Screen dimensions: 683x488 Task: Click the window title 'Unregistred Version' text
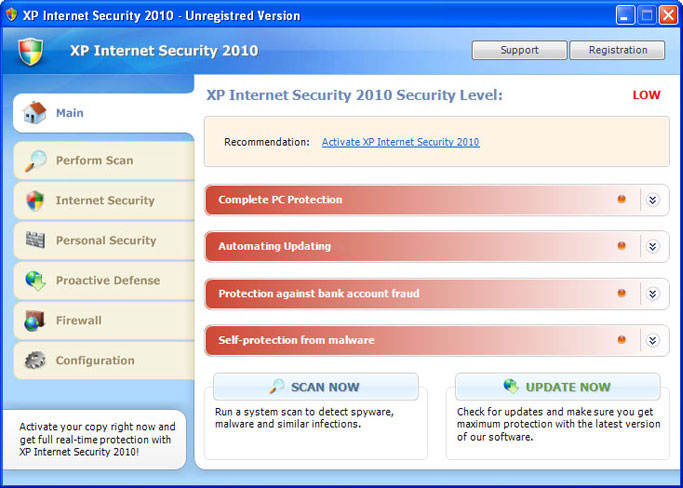[x=243, y=16]
